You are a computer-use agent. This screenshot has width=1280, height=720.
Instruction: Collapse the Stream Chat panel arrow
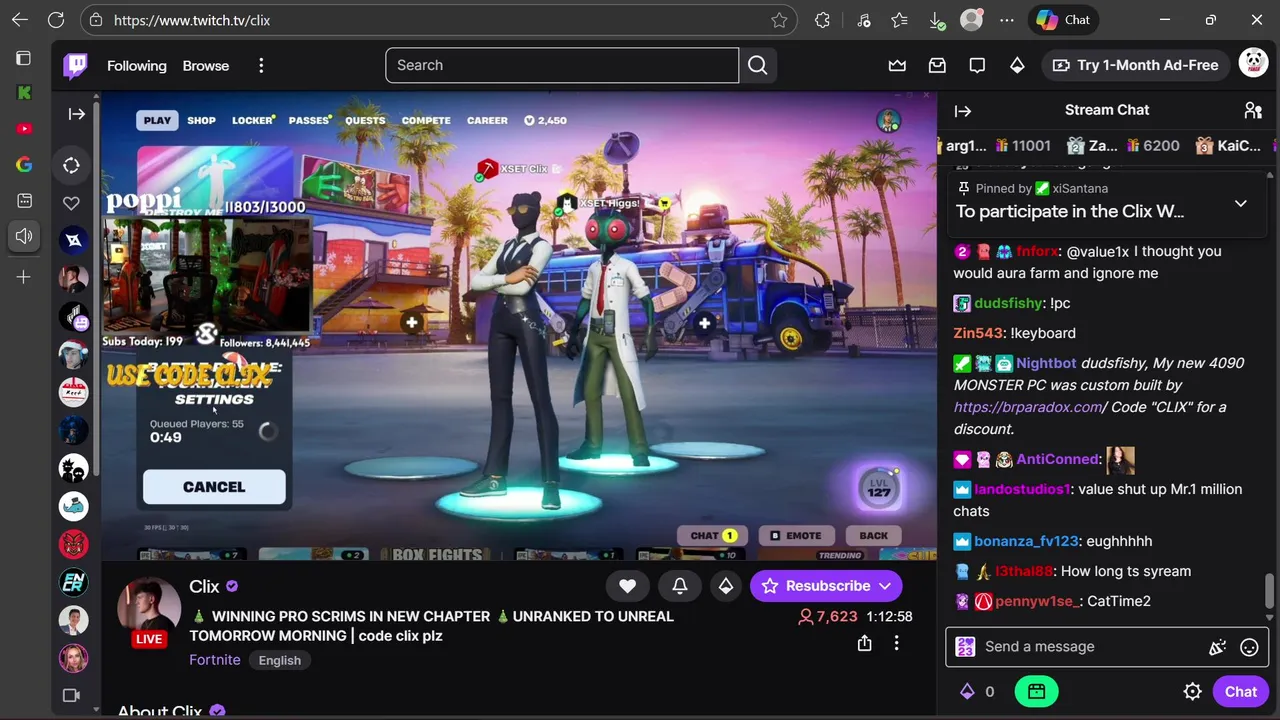(963, 110)
